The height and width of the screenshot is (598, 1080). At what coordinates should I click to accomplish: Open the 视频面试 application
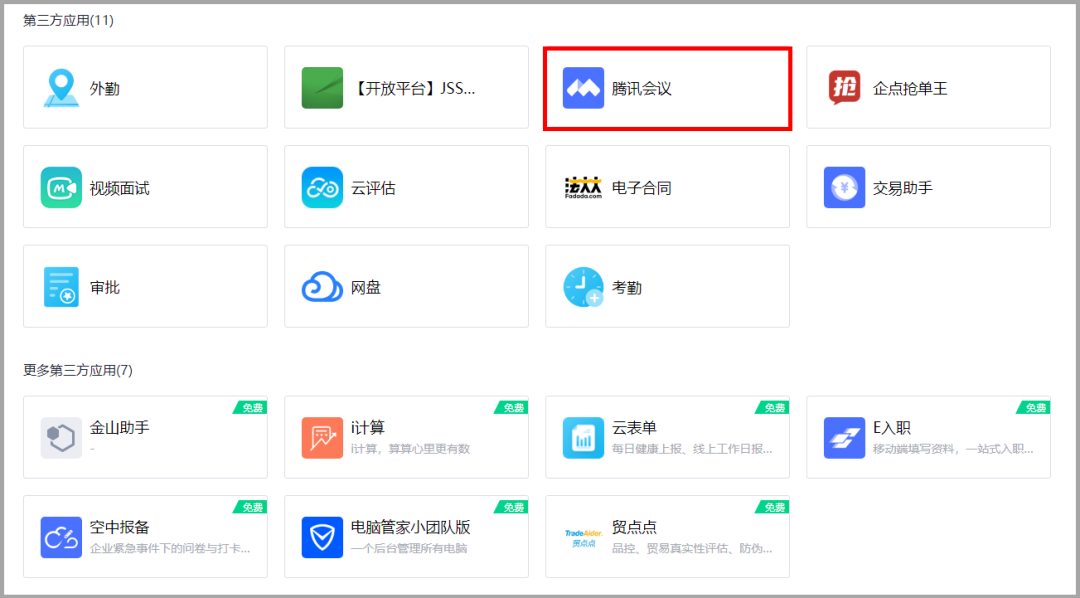click(145, 187)
